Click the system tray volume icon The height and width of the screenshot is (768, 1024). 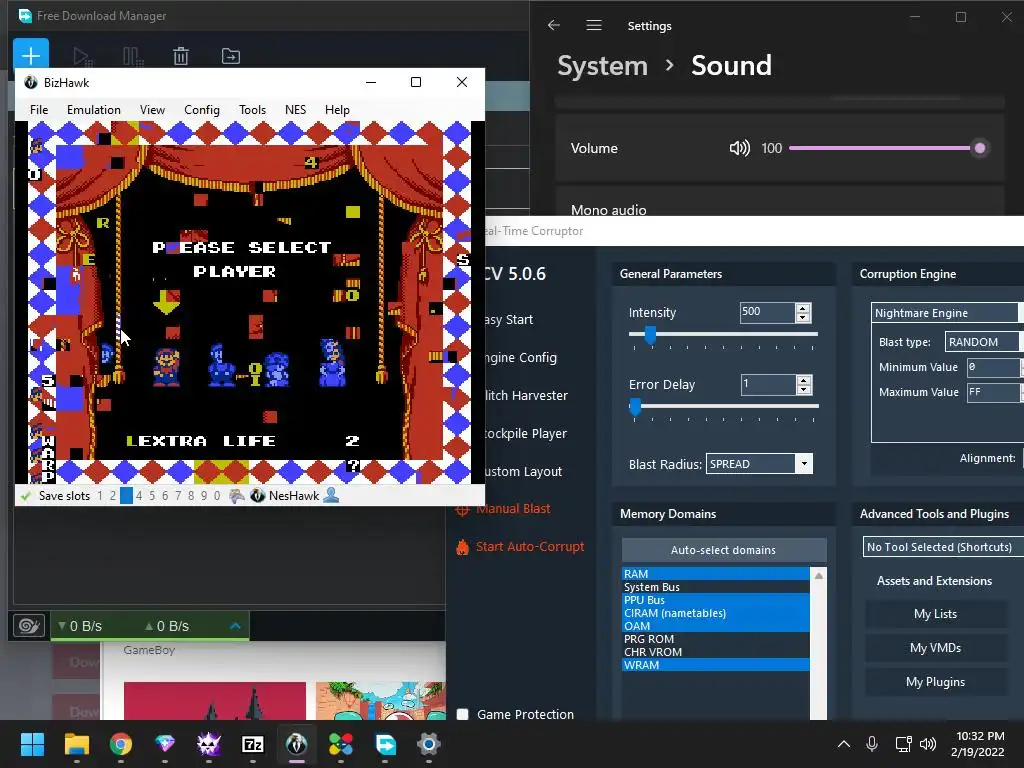pyautogui.click(x=927, y=744)
